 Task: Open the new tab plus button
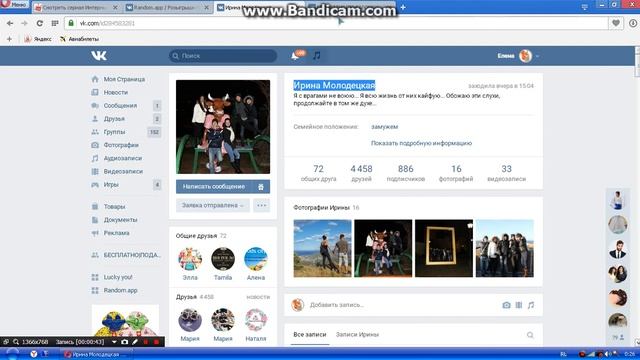point(403,7)
